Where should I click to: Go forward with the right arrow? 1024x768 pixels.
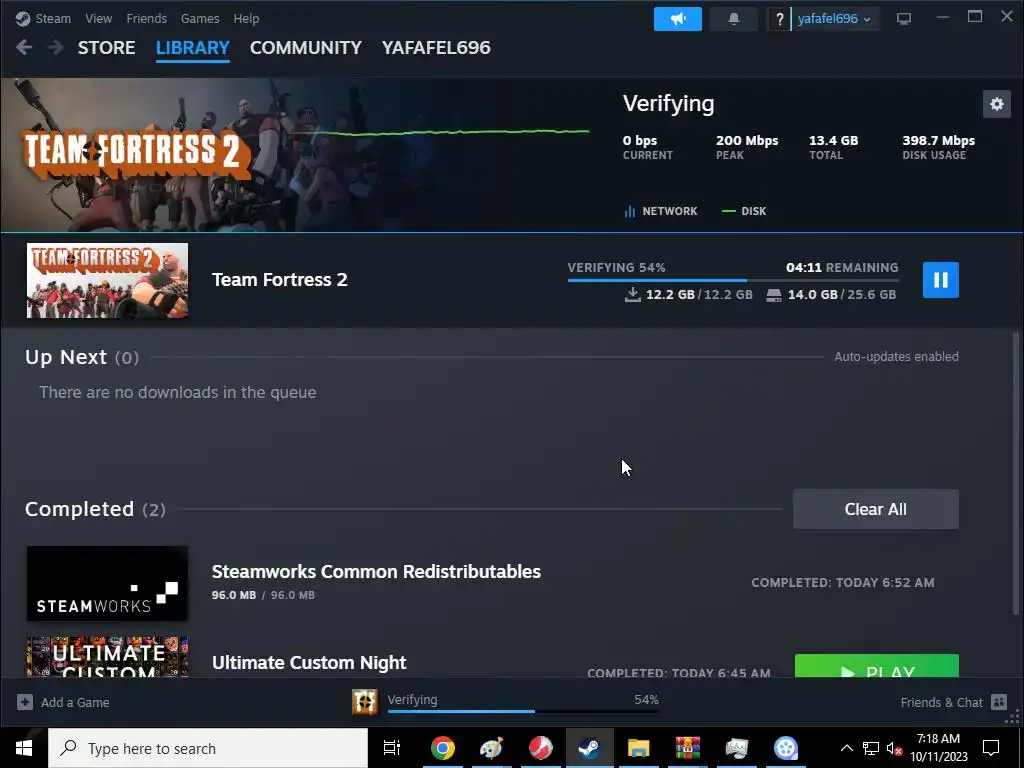(x=56, y=48)
